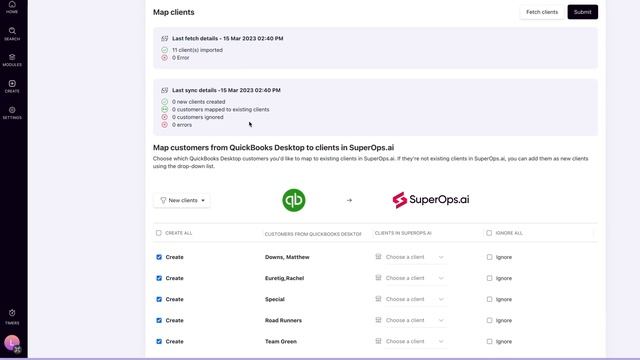Check Ignore for Special
Viewport: 640px width, 360px height.
coord(489,299)
